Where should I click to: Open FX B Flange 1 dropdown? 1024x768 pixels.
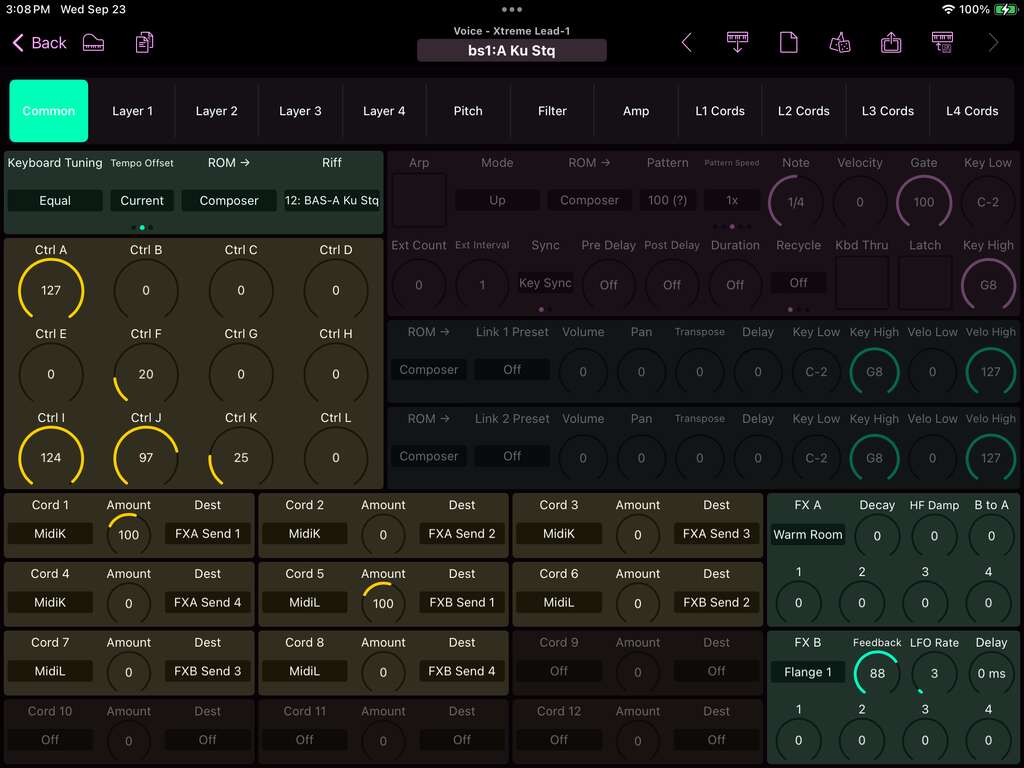pos(808,672)
